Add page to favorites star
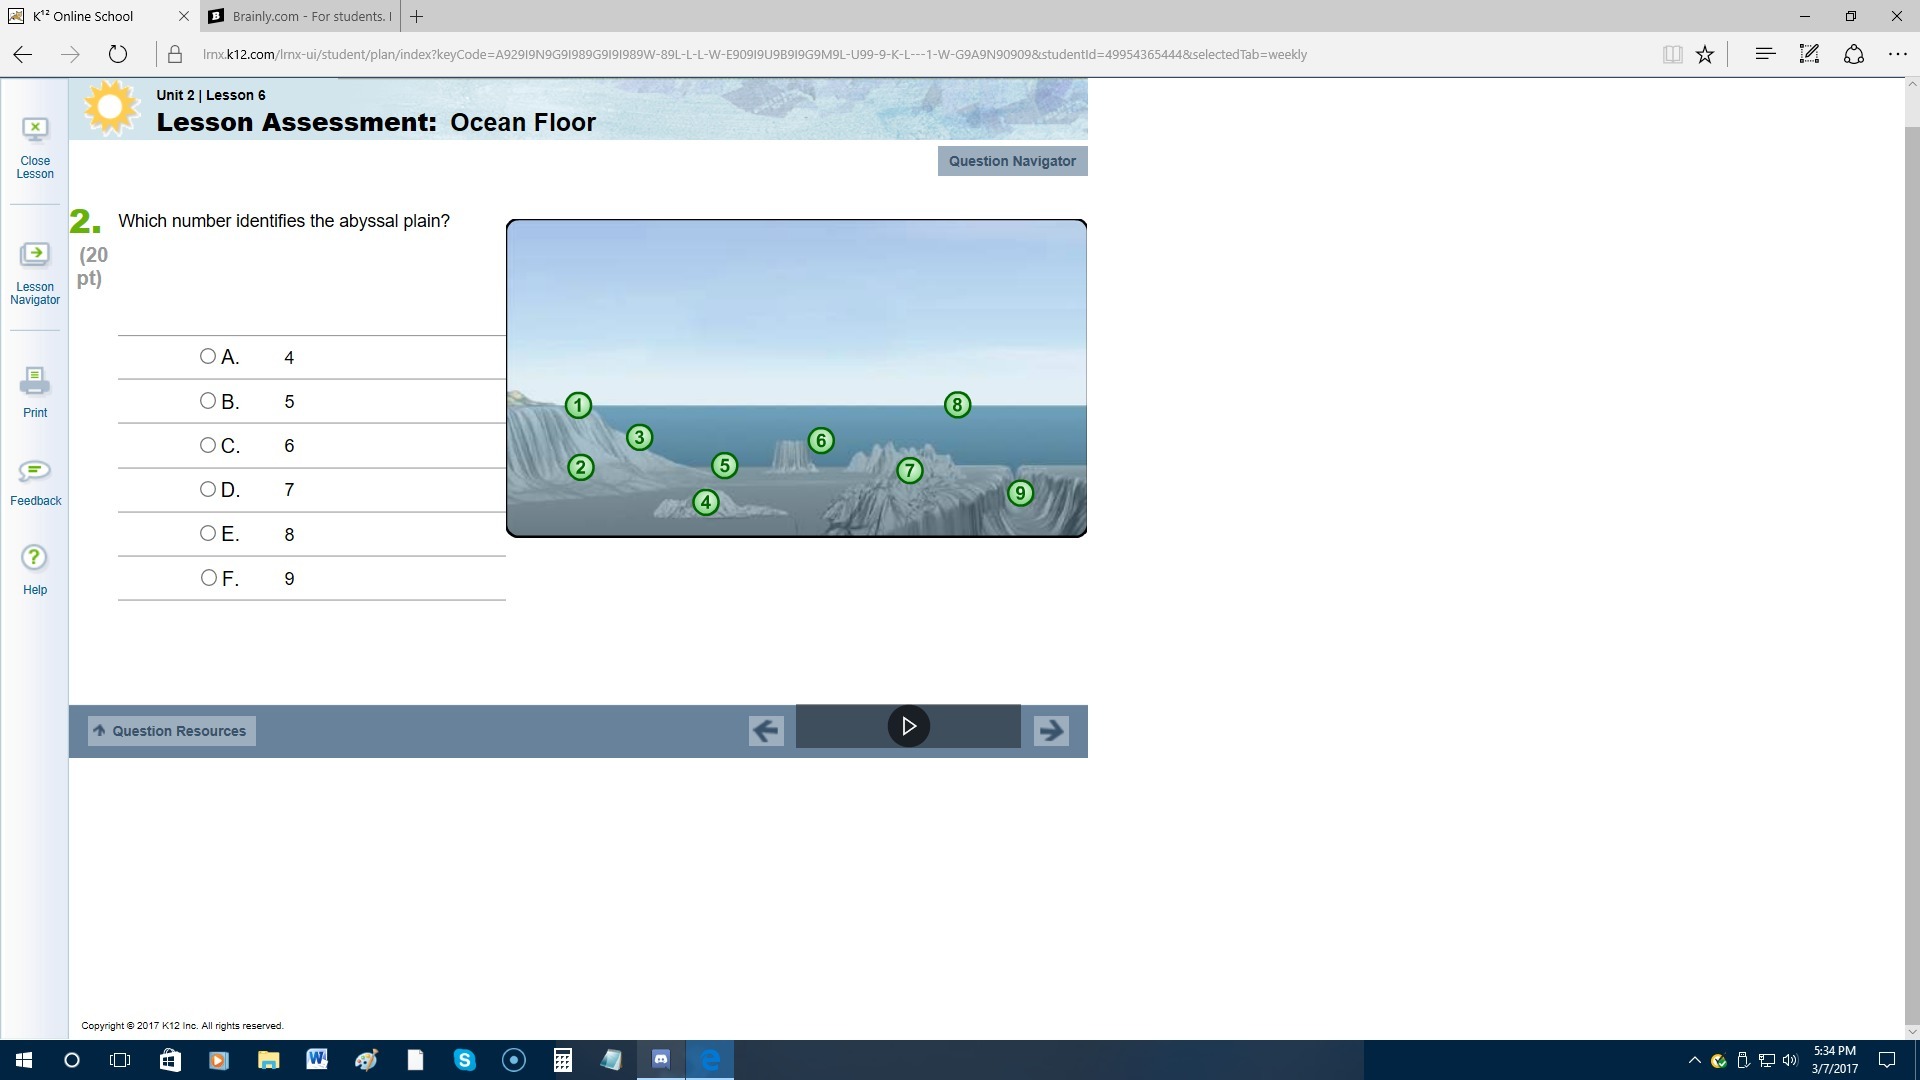The width and height of the screenshot is (1920, 1080). [1705, 55]
